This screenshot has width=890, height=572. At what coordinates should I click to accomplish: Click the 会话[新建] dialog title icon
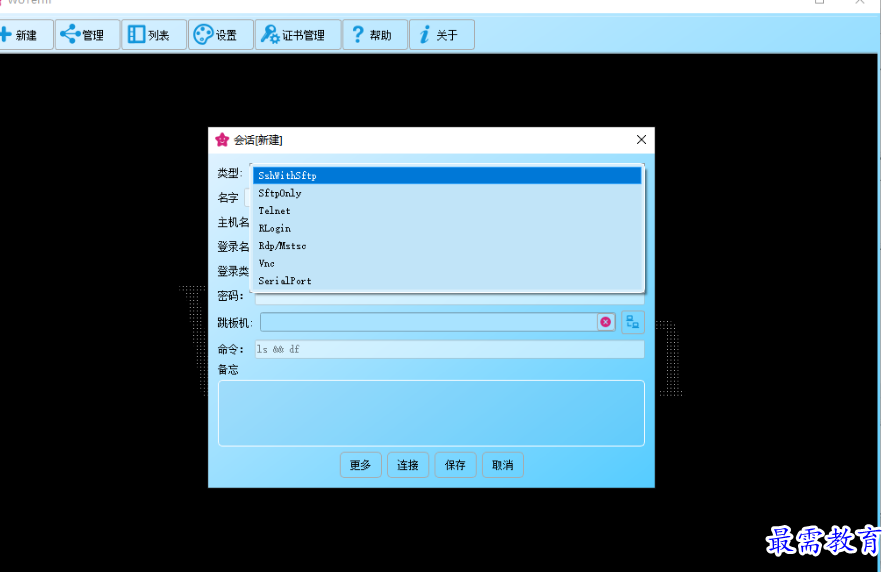coord(222,140)
